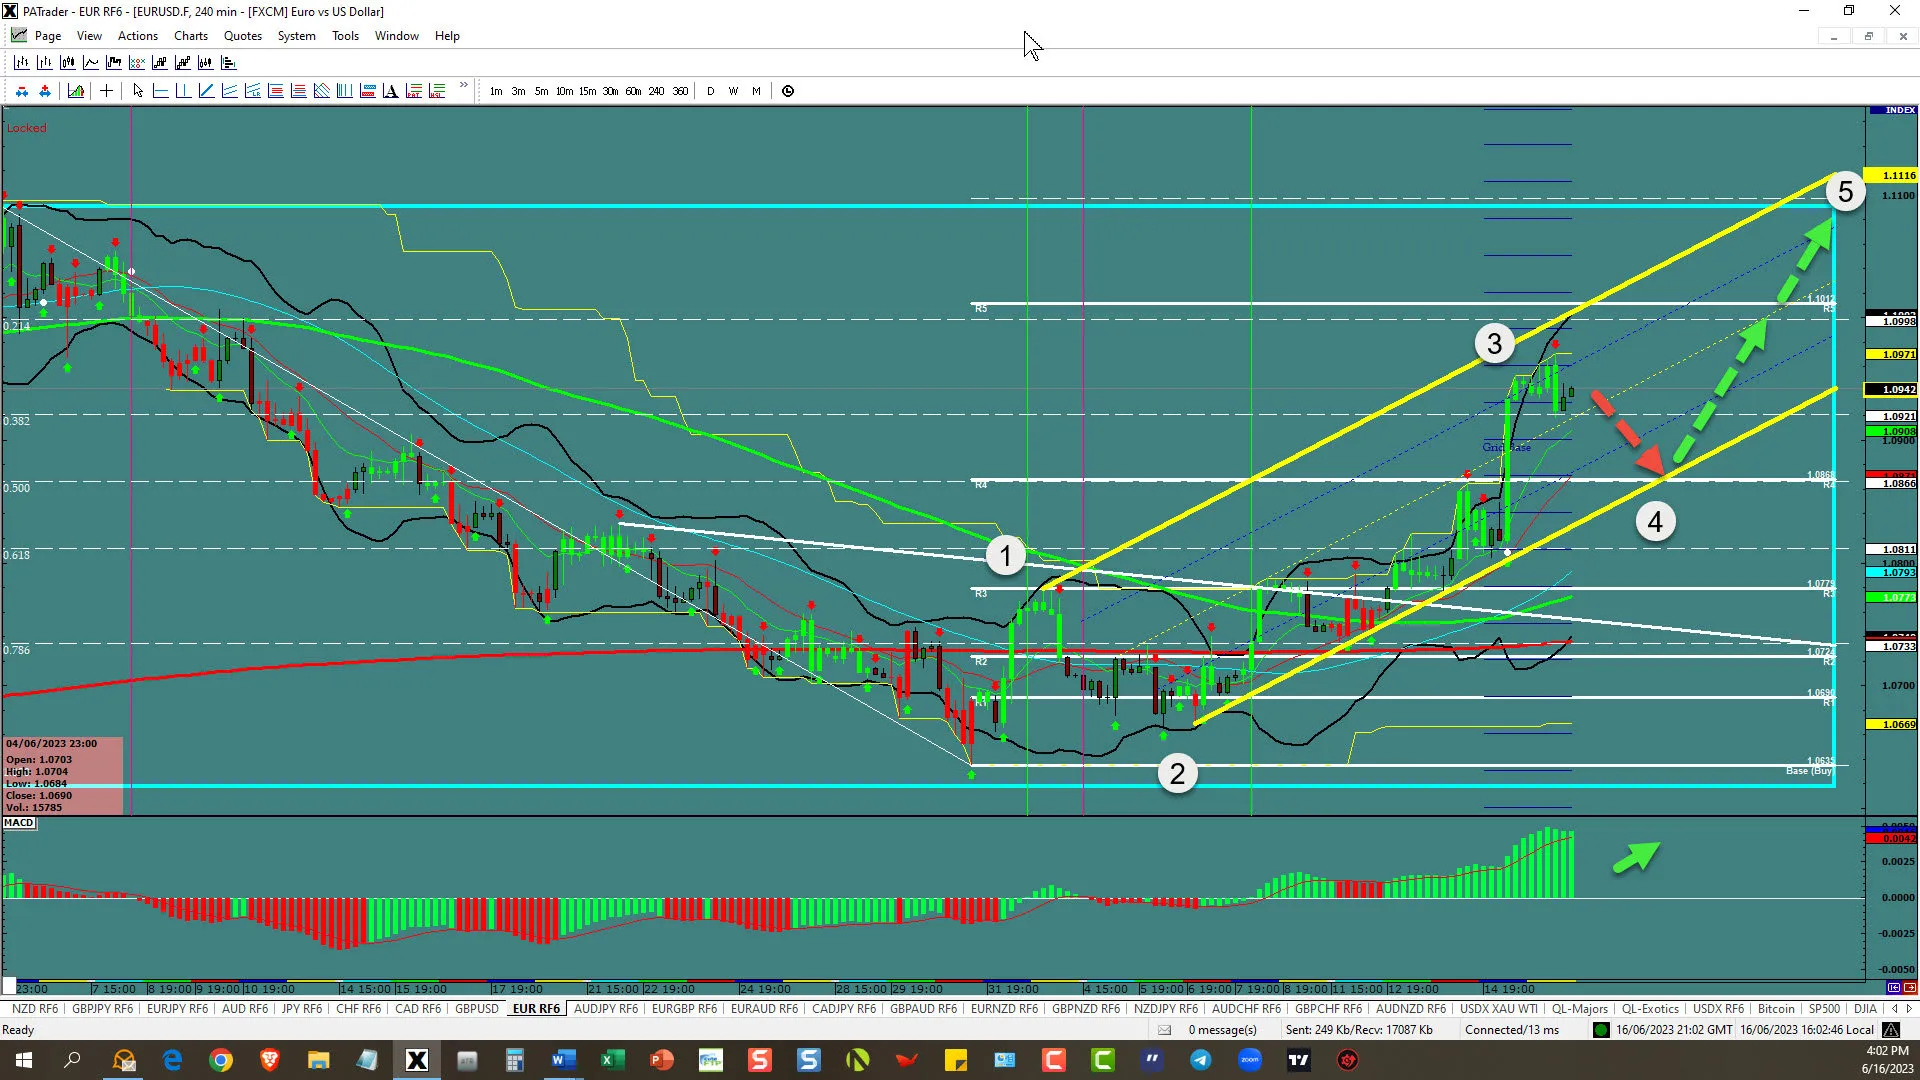
Task: Pick the trend line drawing tool
Action: [206, 91]
